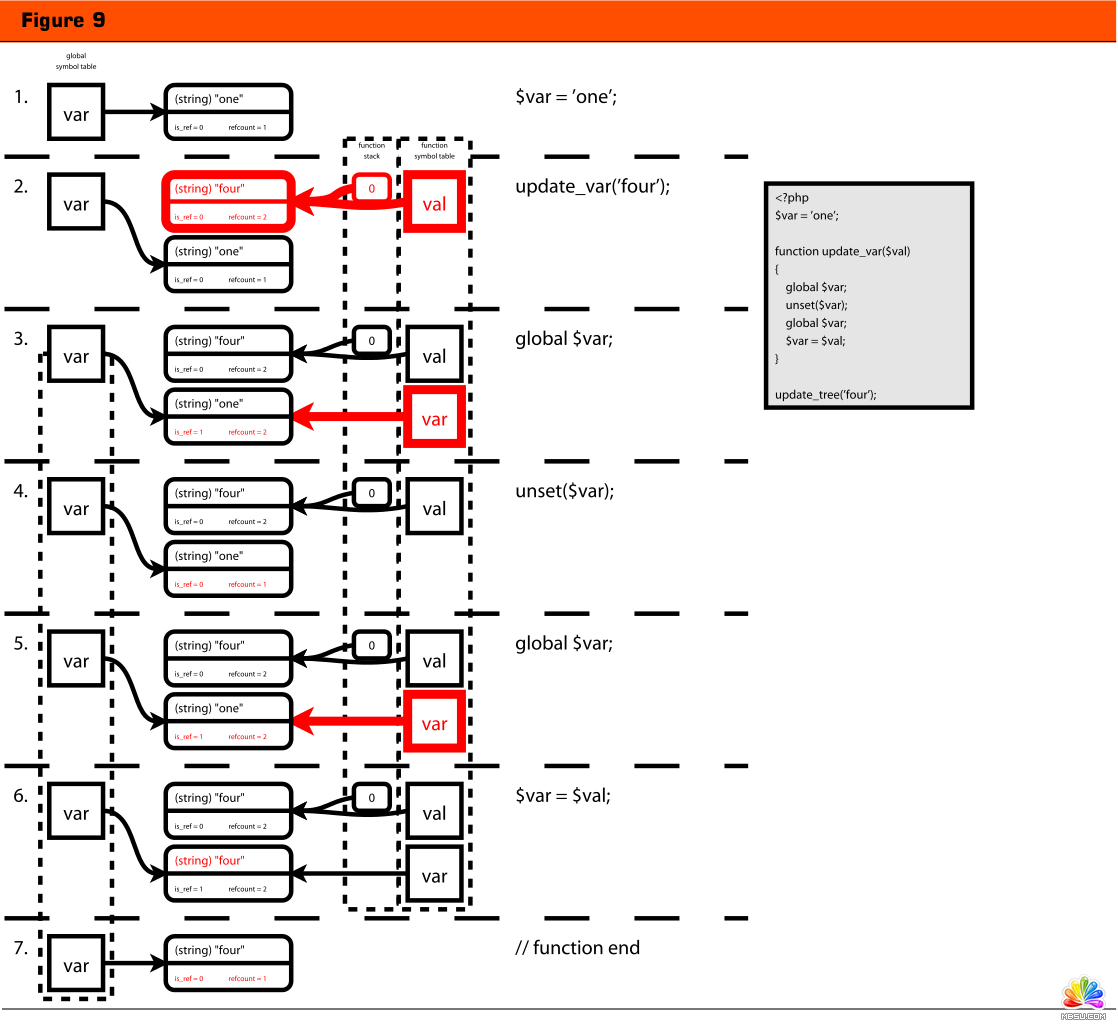The image size is (1118, 1030).
Task: Click the "unset($var);" statement label
Action: tap(564, 491)
